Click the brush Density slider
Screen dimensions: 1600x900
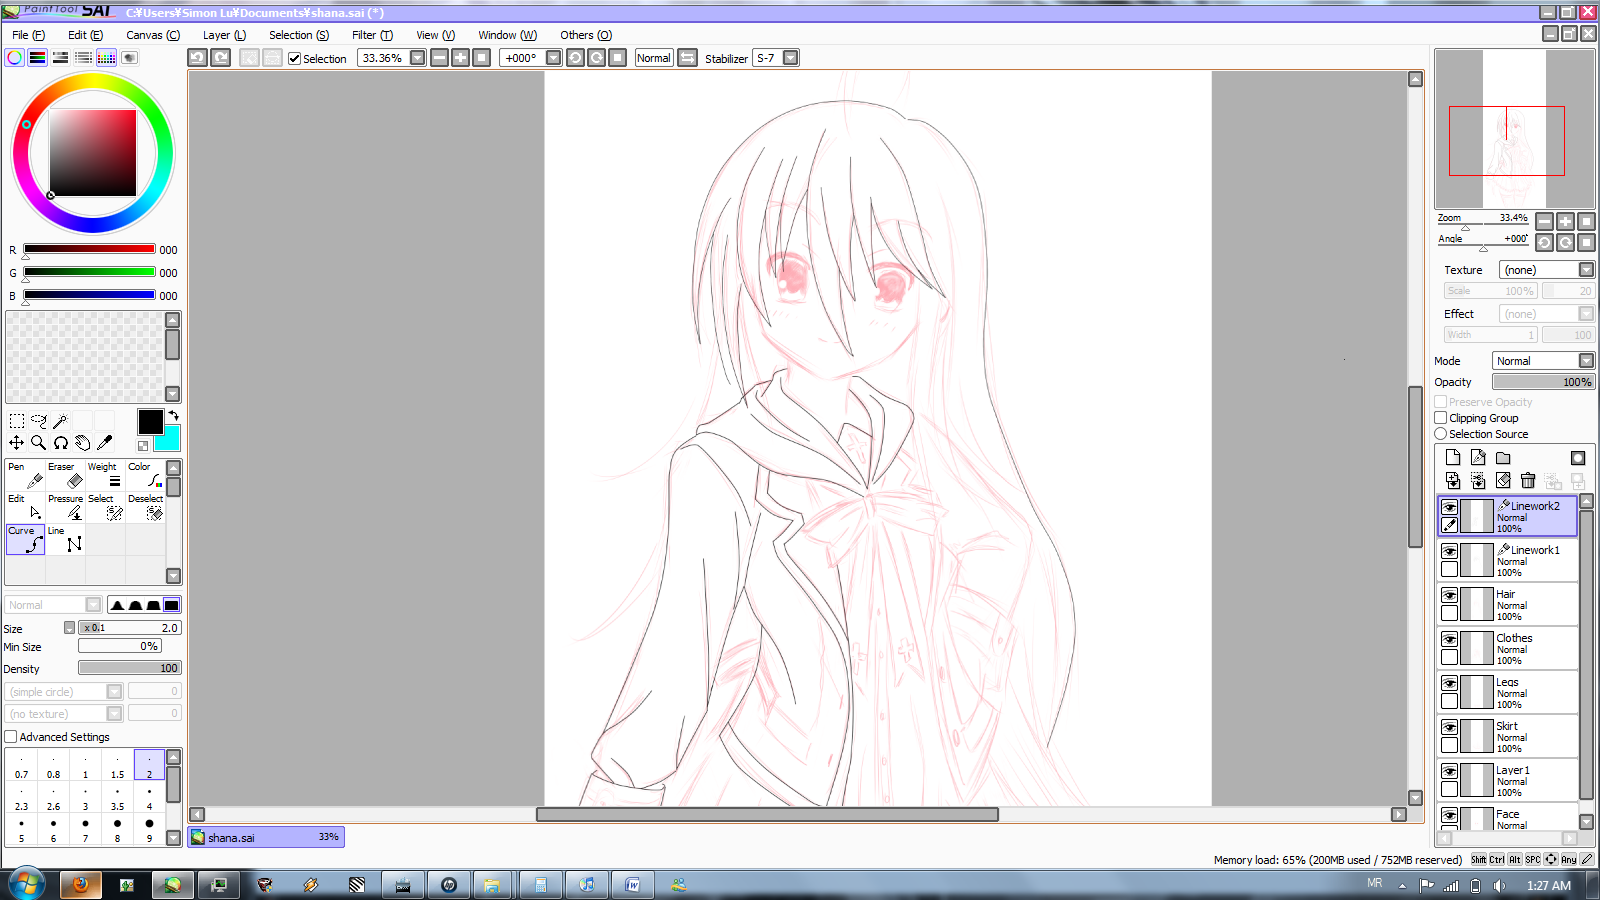point(130,668)
